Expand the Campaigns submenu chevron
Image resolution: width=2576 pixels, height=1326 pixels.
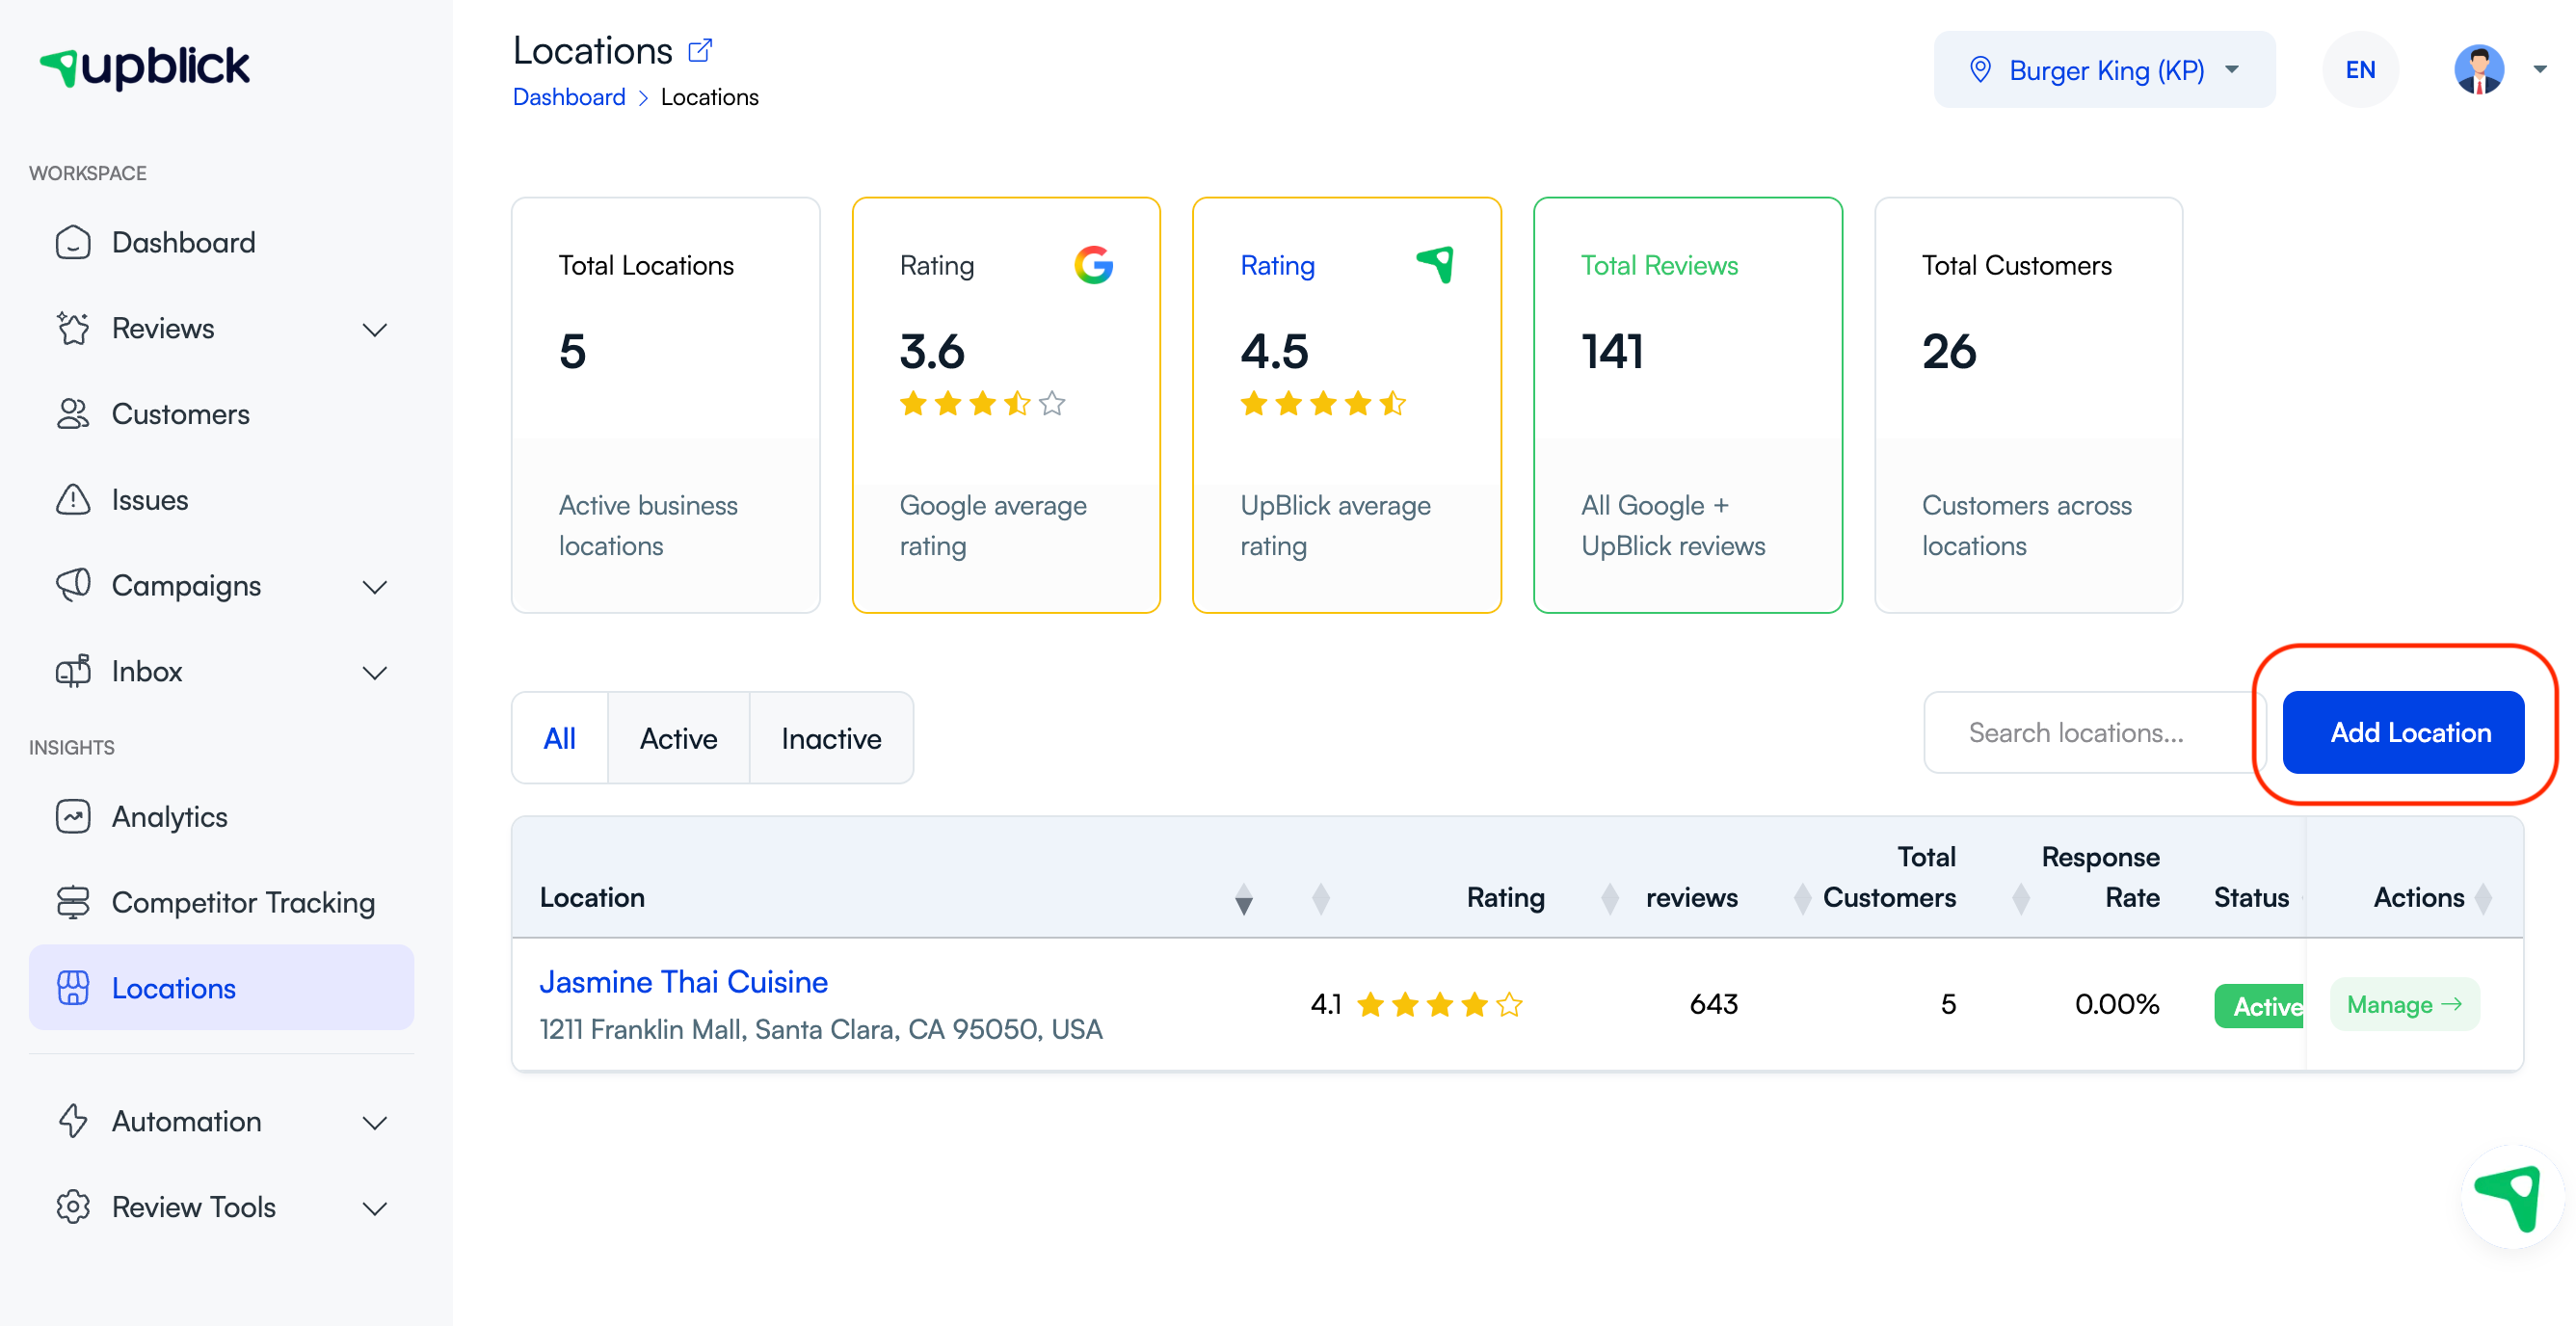[x=375, y=586]
